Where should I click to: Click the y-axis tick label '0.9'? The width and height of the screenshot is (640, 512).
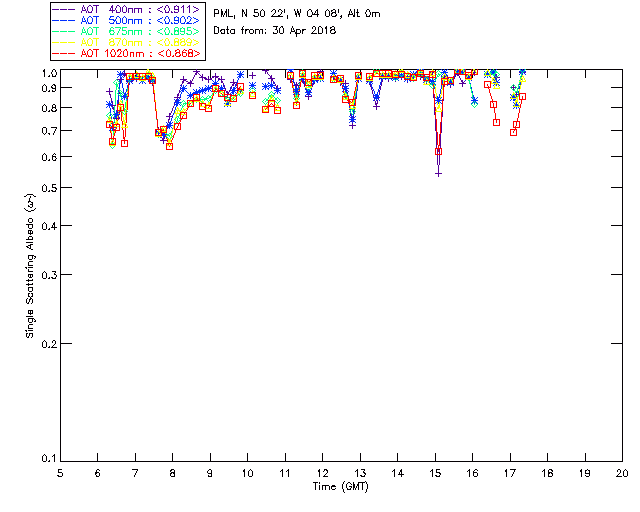tap(49, 88)
